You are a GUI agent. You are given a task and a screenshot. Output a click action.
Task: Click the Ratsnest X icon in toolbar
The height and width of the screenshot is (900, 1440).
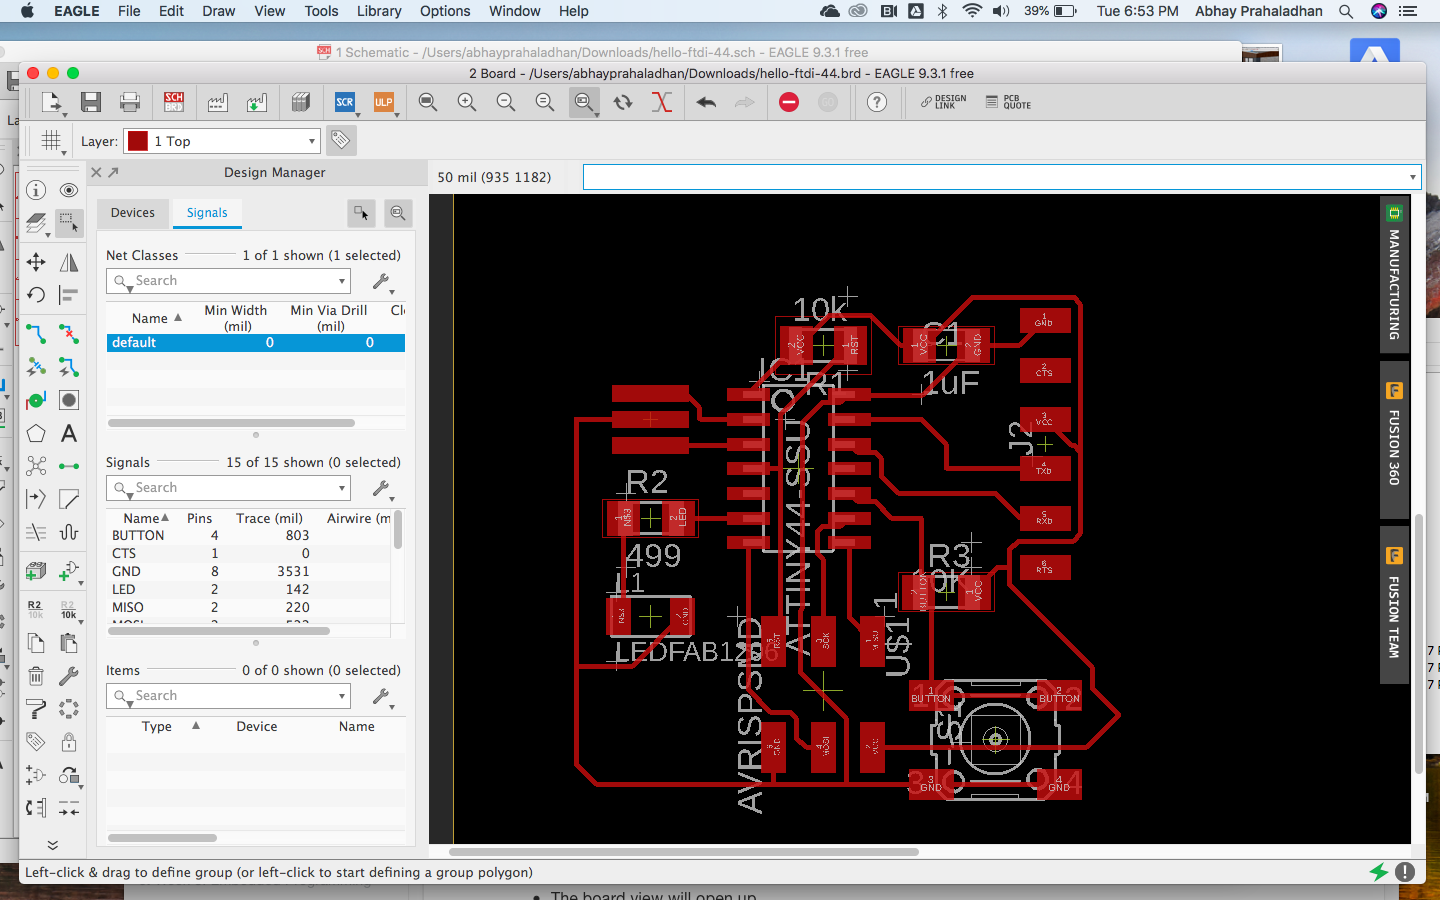(x=661, y=102)
